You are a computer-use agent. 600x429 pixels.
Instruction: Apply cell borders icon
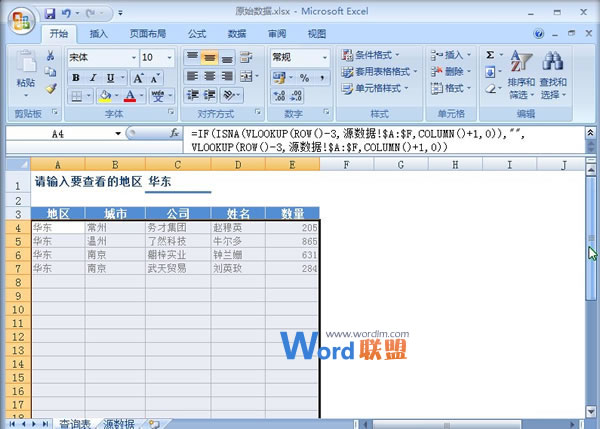77,96
